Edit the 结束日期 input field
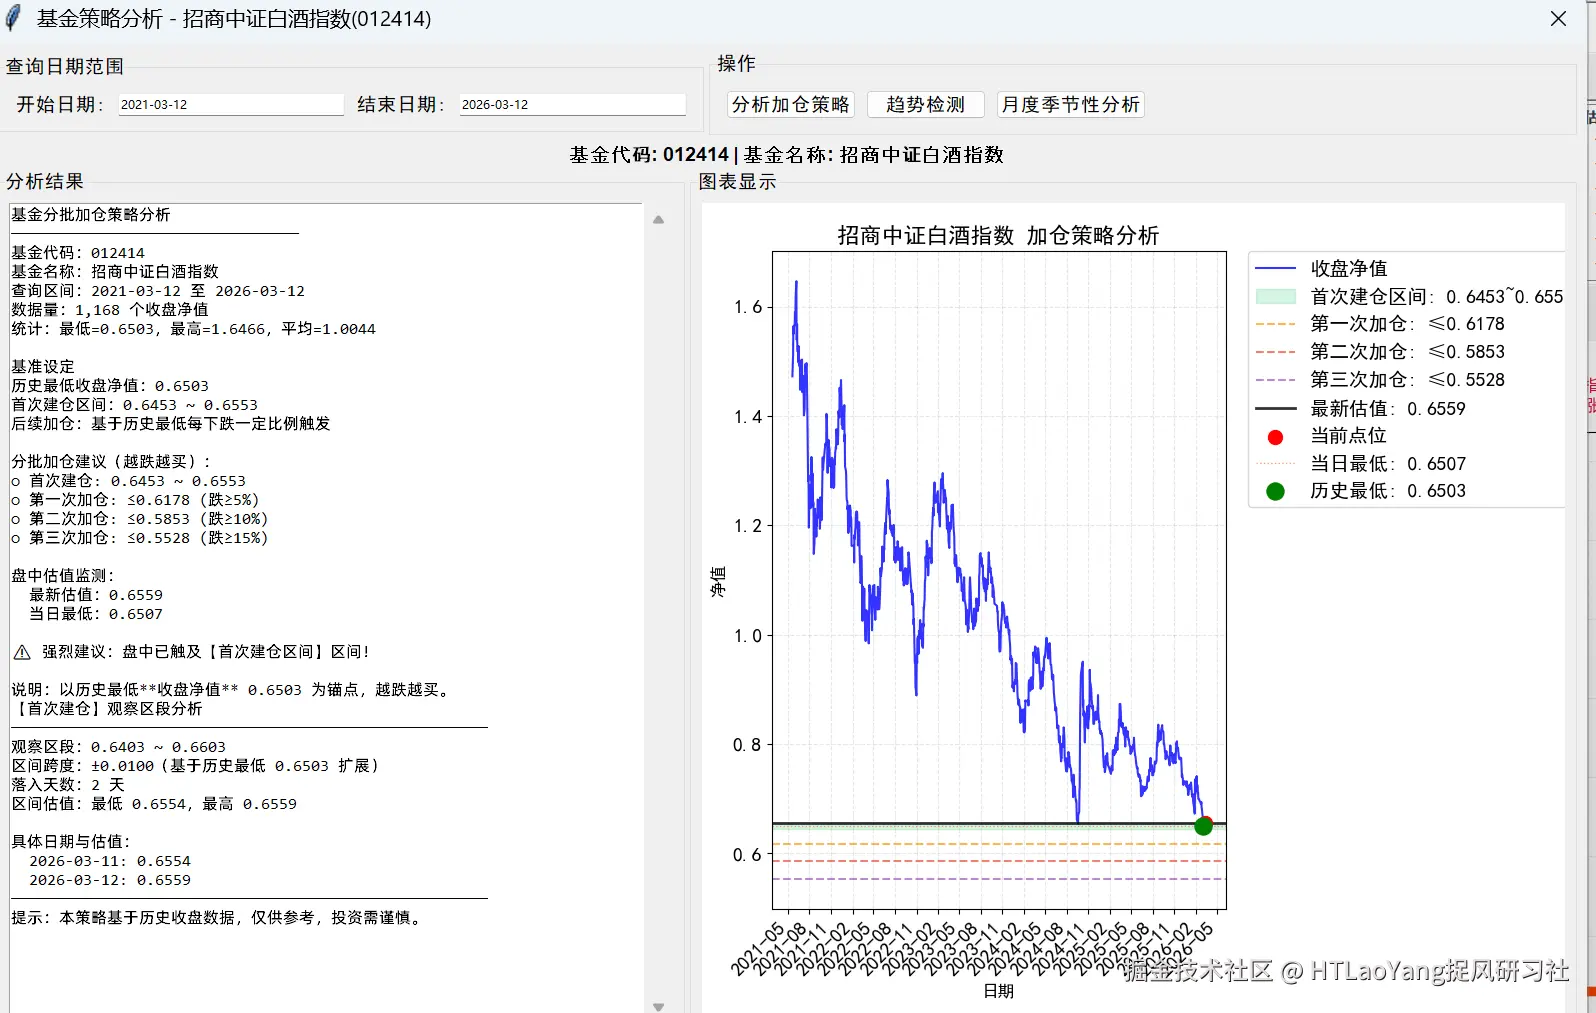The width and height of the screenshot is (1596, 1013). [573, 104]
